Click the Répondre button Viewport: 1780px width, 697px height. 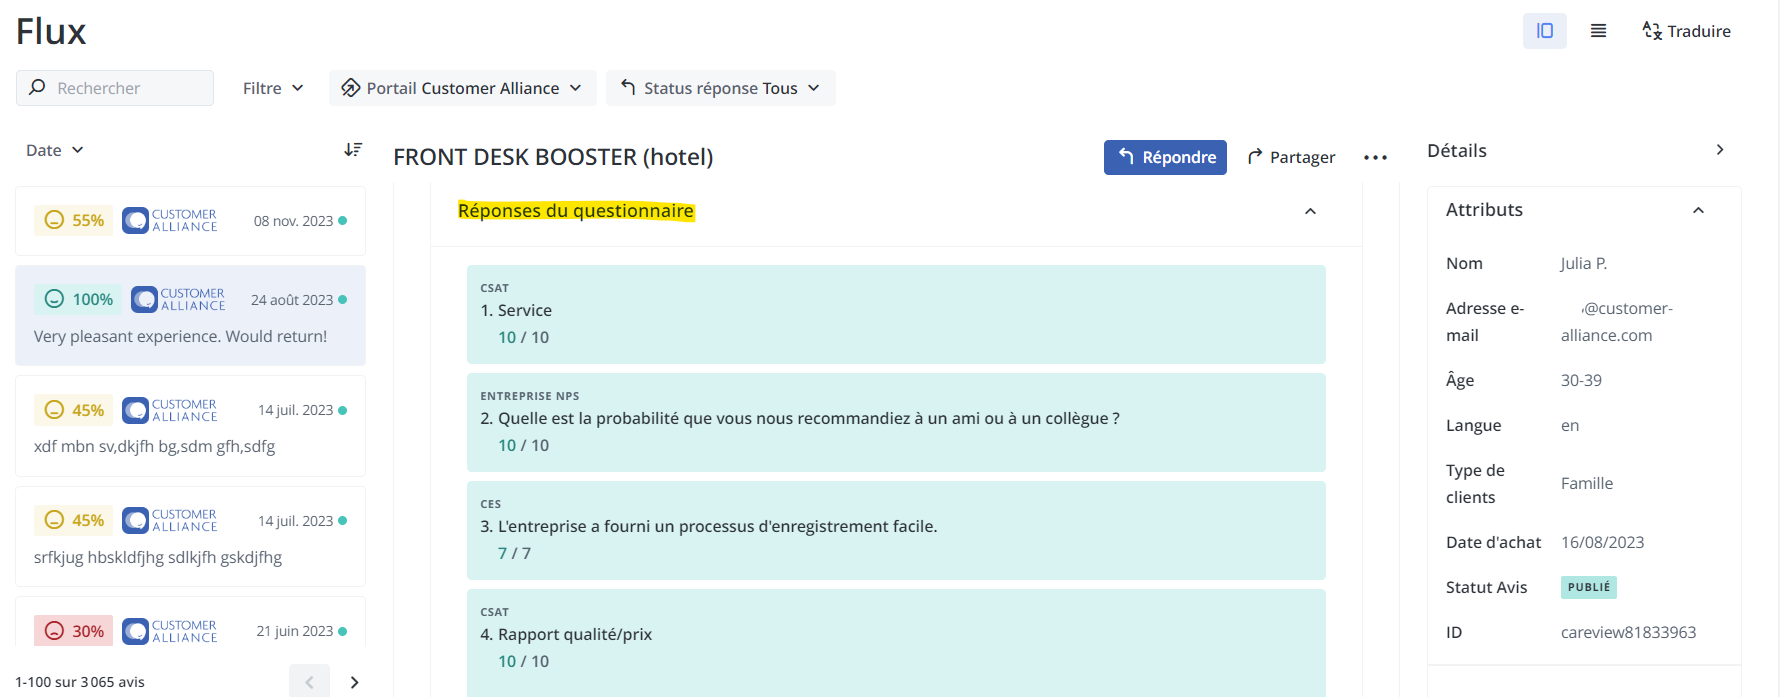(1165, 157)
